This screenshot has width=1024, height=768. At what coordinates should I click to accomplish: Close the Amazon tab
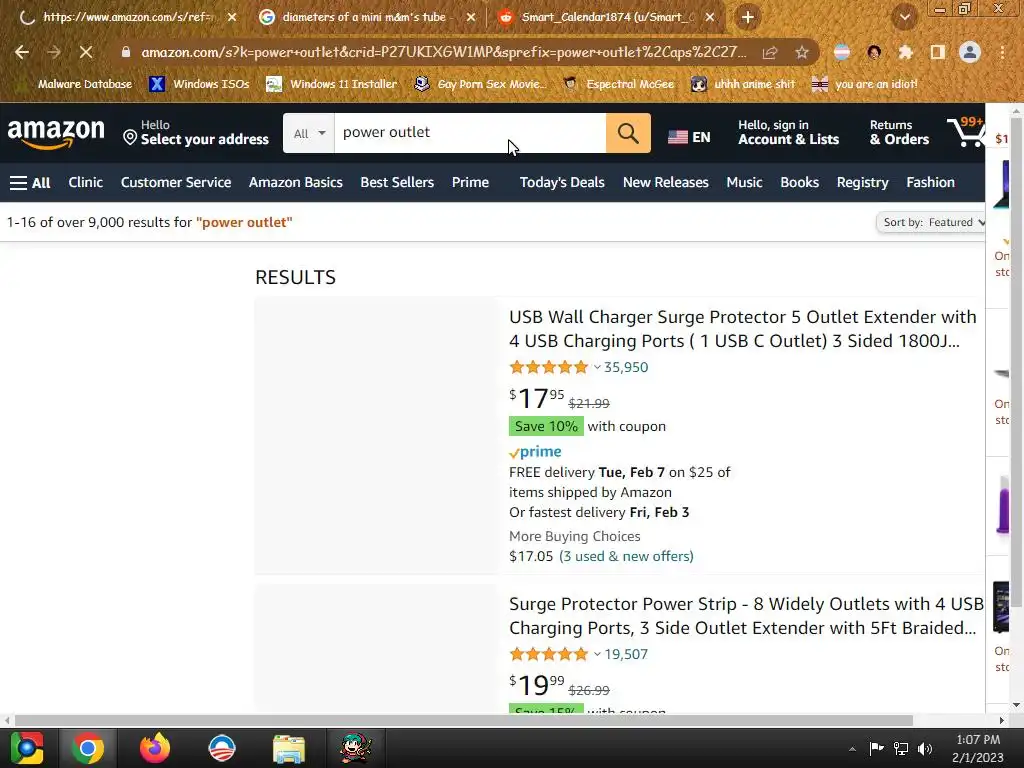tap(232, 18)
